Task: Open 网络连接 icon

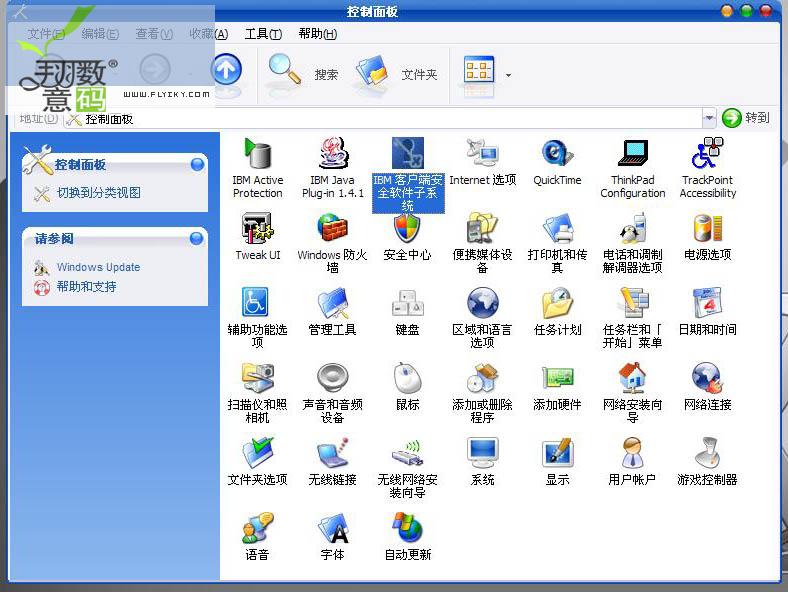Action: [x=708, y=378]
